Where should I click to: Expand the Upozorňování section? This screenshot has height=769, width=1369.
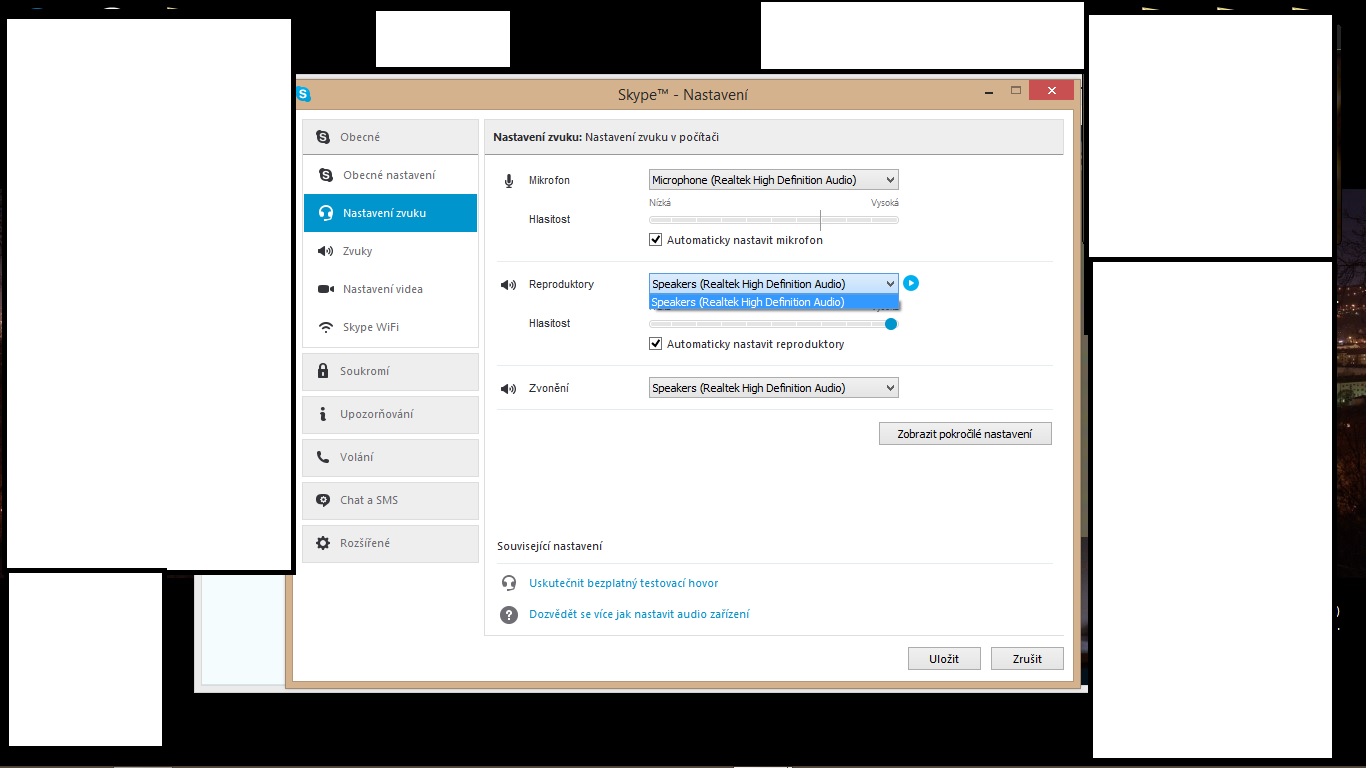click(391, 414)
